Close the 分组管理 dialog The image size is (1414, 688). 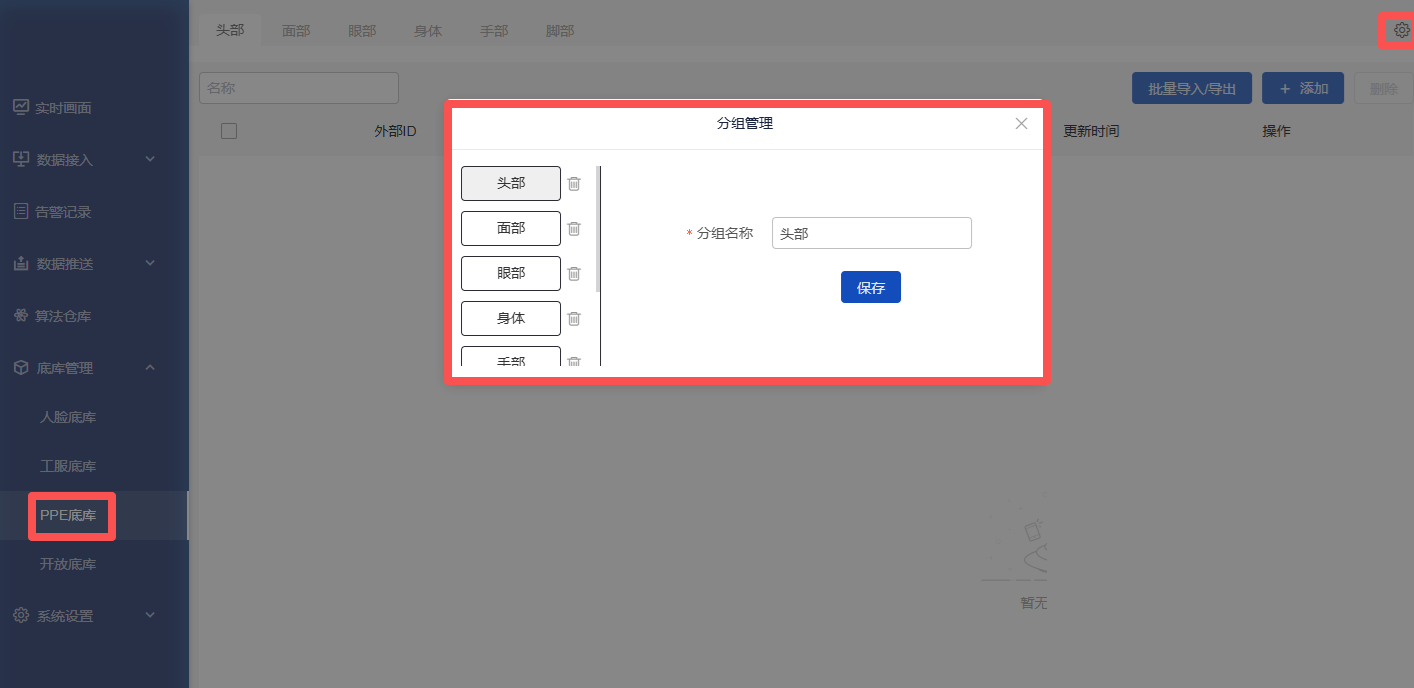tap(1021, 124)
